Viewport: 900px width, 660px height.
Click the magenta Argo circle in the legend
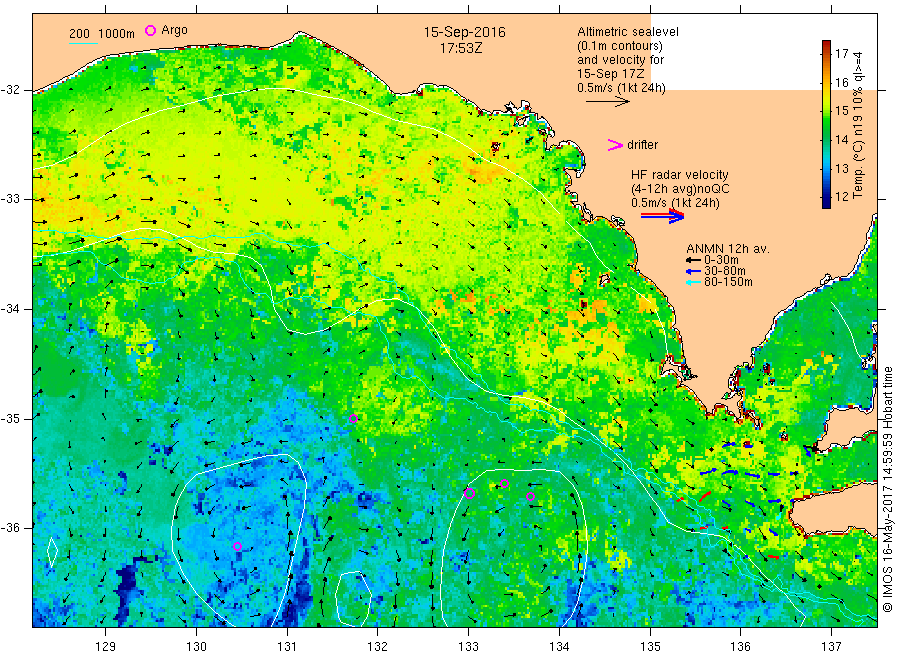pos(150,30)
